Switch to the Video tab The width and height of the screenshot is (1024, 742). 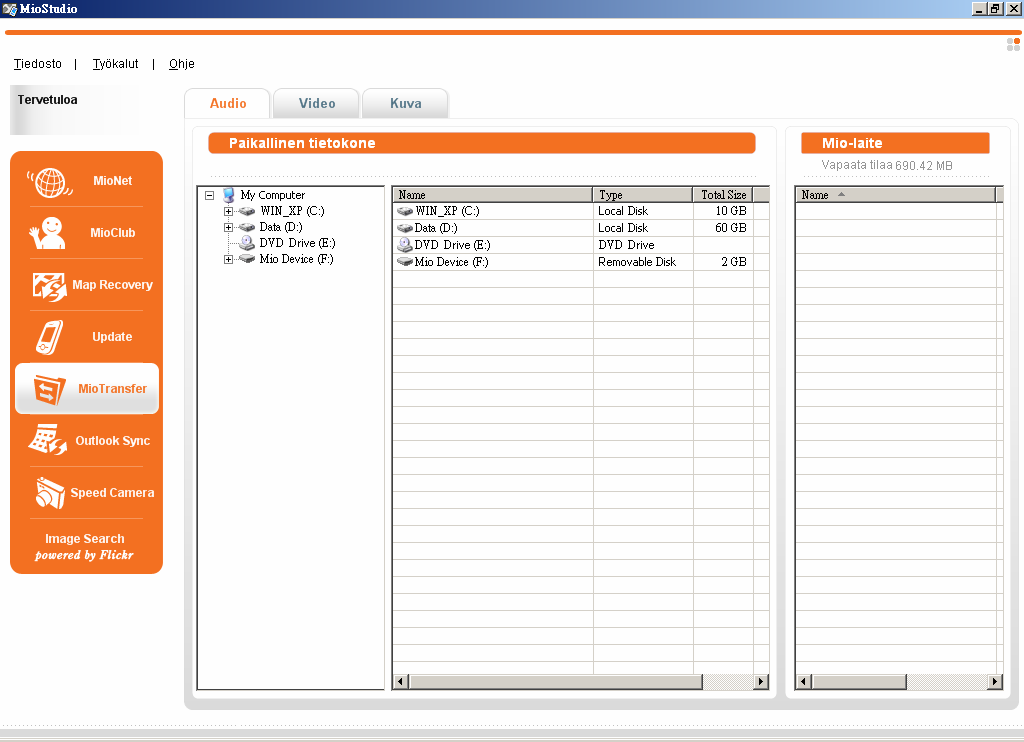[x=316, y=103]
